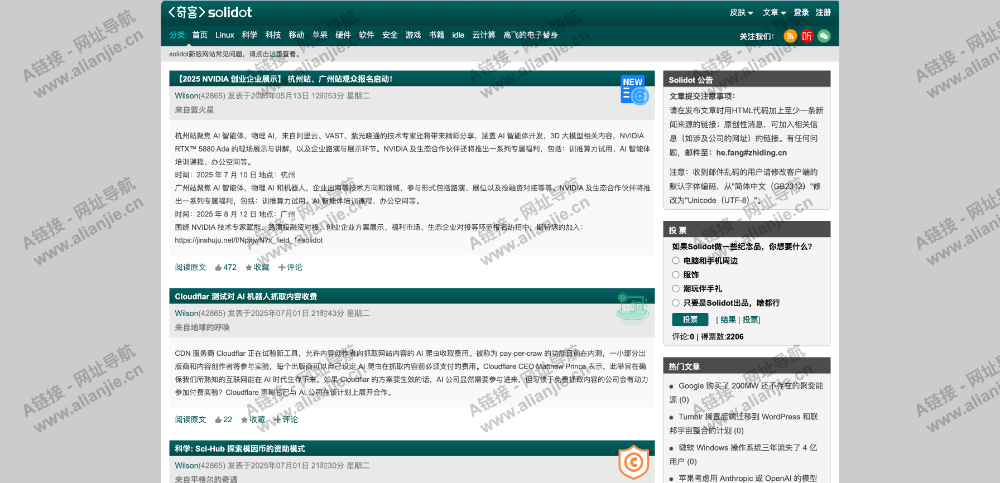
Task: Open the 云计算 category
Action: (x=483, y=35)
